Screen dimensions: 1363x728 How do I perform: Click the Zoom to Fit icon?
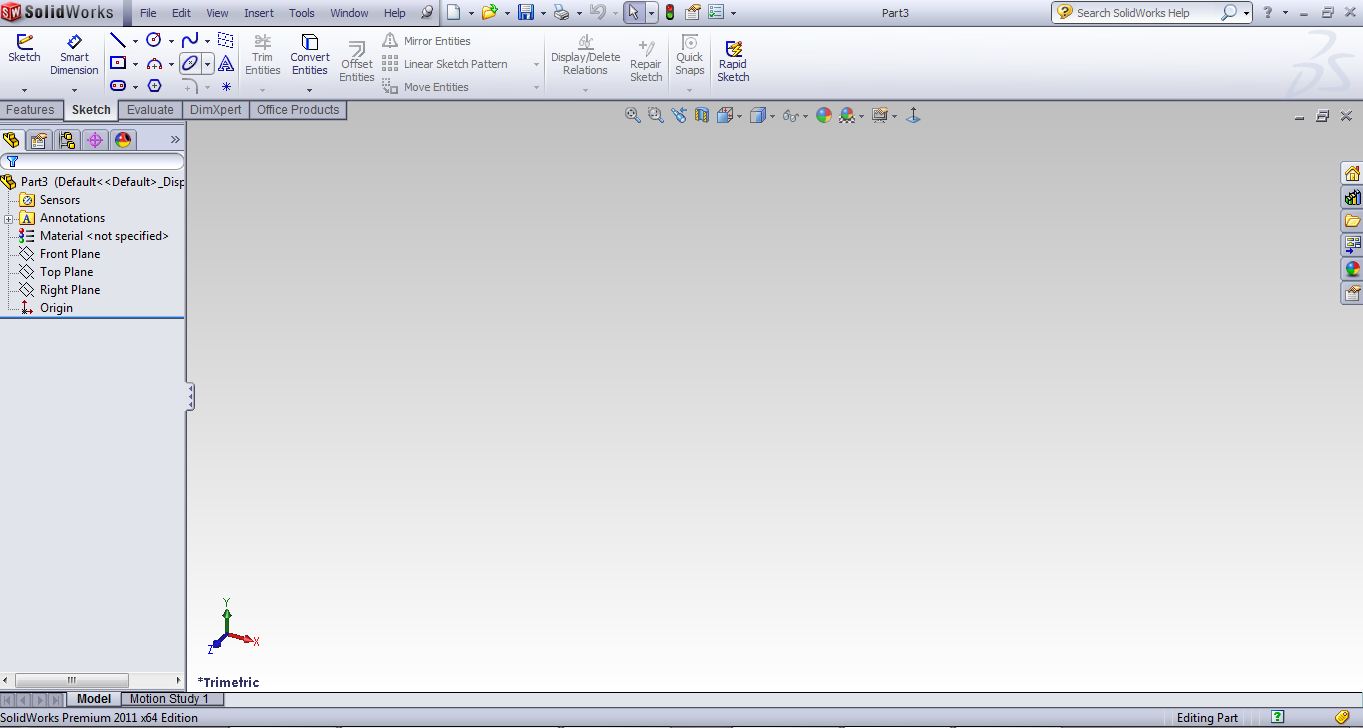[x=632, y=116]
